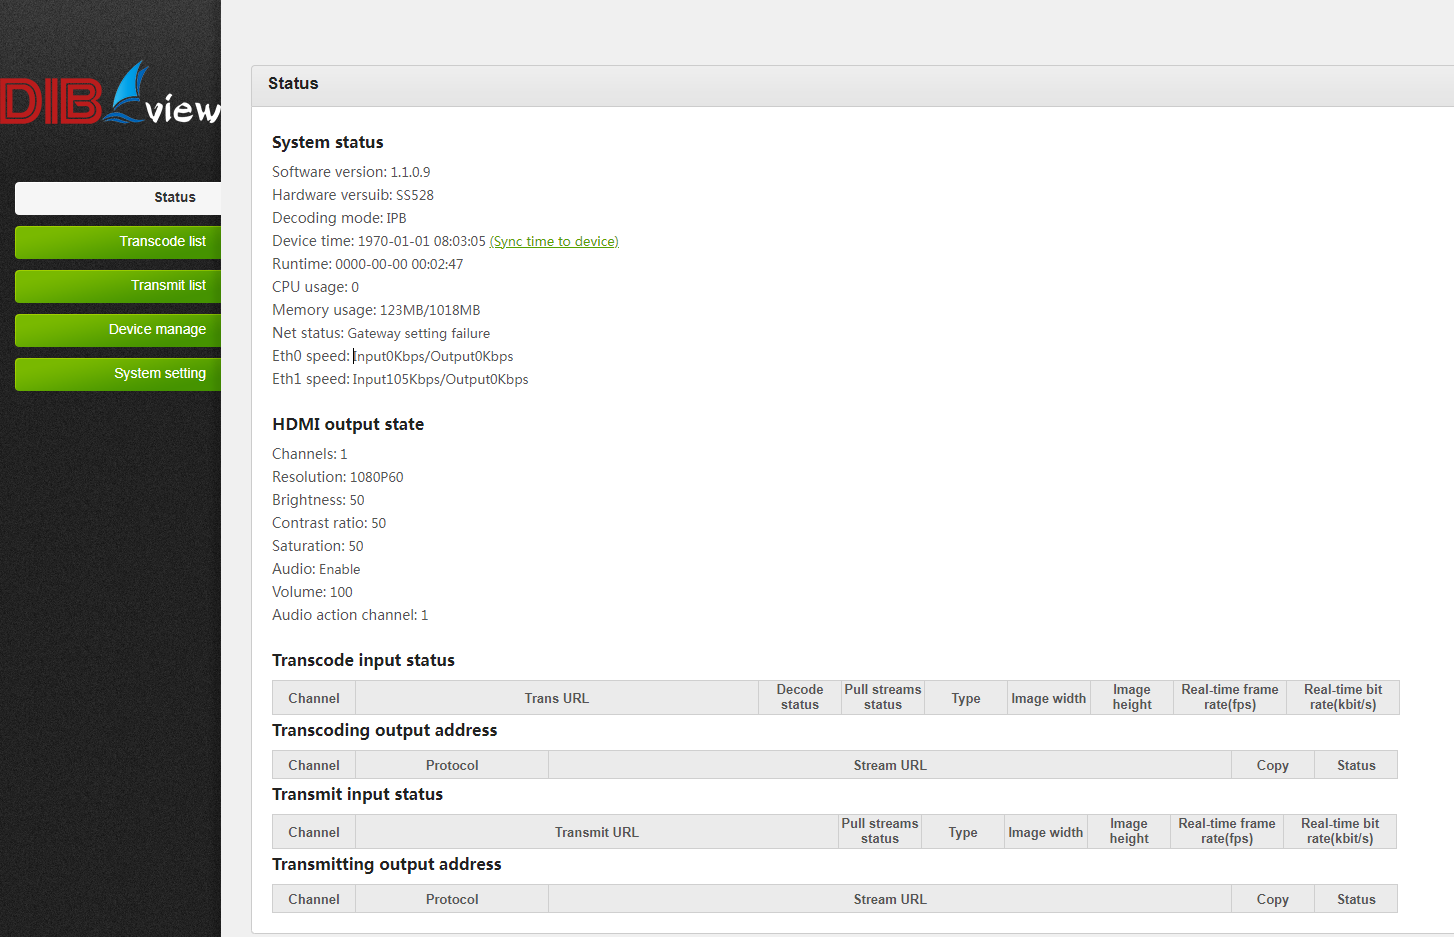This screenshot has height=937, width=1454.
Task: Click the Sync time to device link
Action: click(x=554, y=241)
